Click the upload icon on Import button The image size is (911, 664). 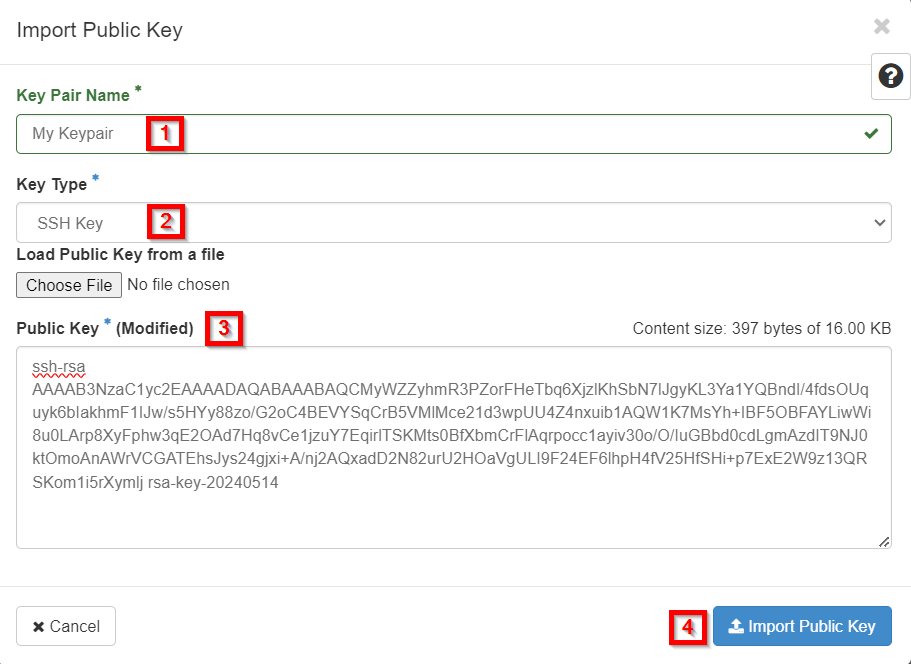pos(736,626)
